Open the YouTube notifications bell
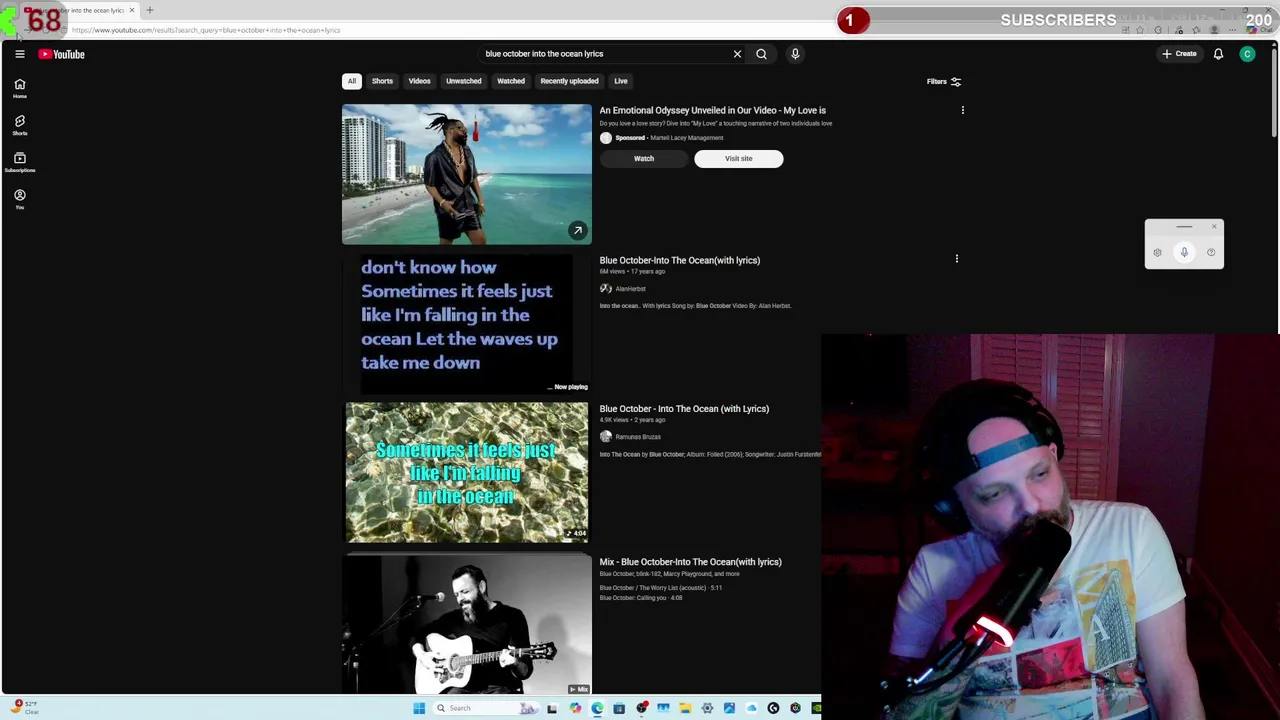This screenshot has width=1280, height=720. point(1218,54)
